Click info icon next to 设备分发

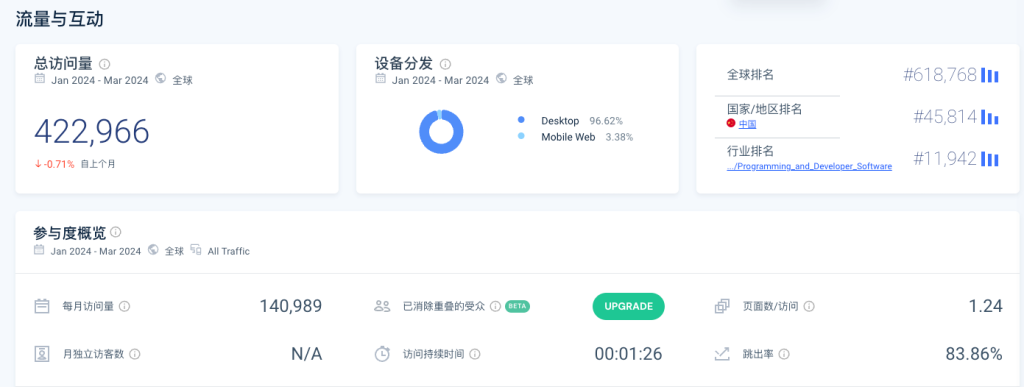tap(445, 64)
